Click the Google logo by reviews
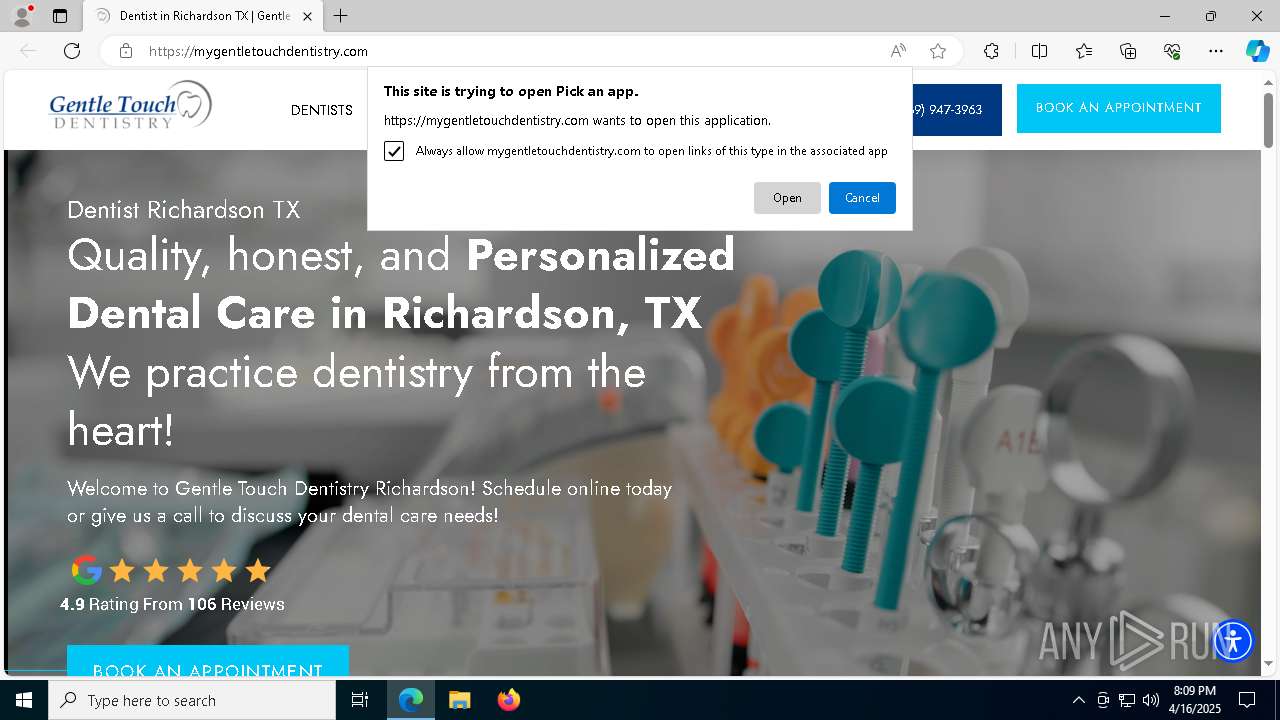 [x=87, y=570]
